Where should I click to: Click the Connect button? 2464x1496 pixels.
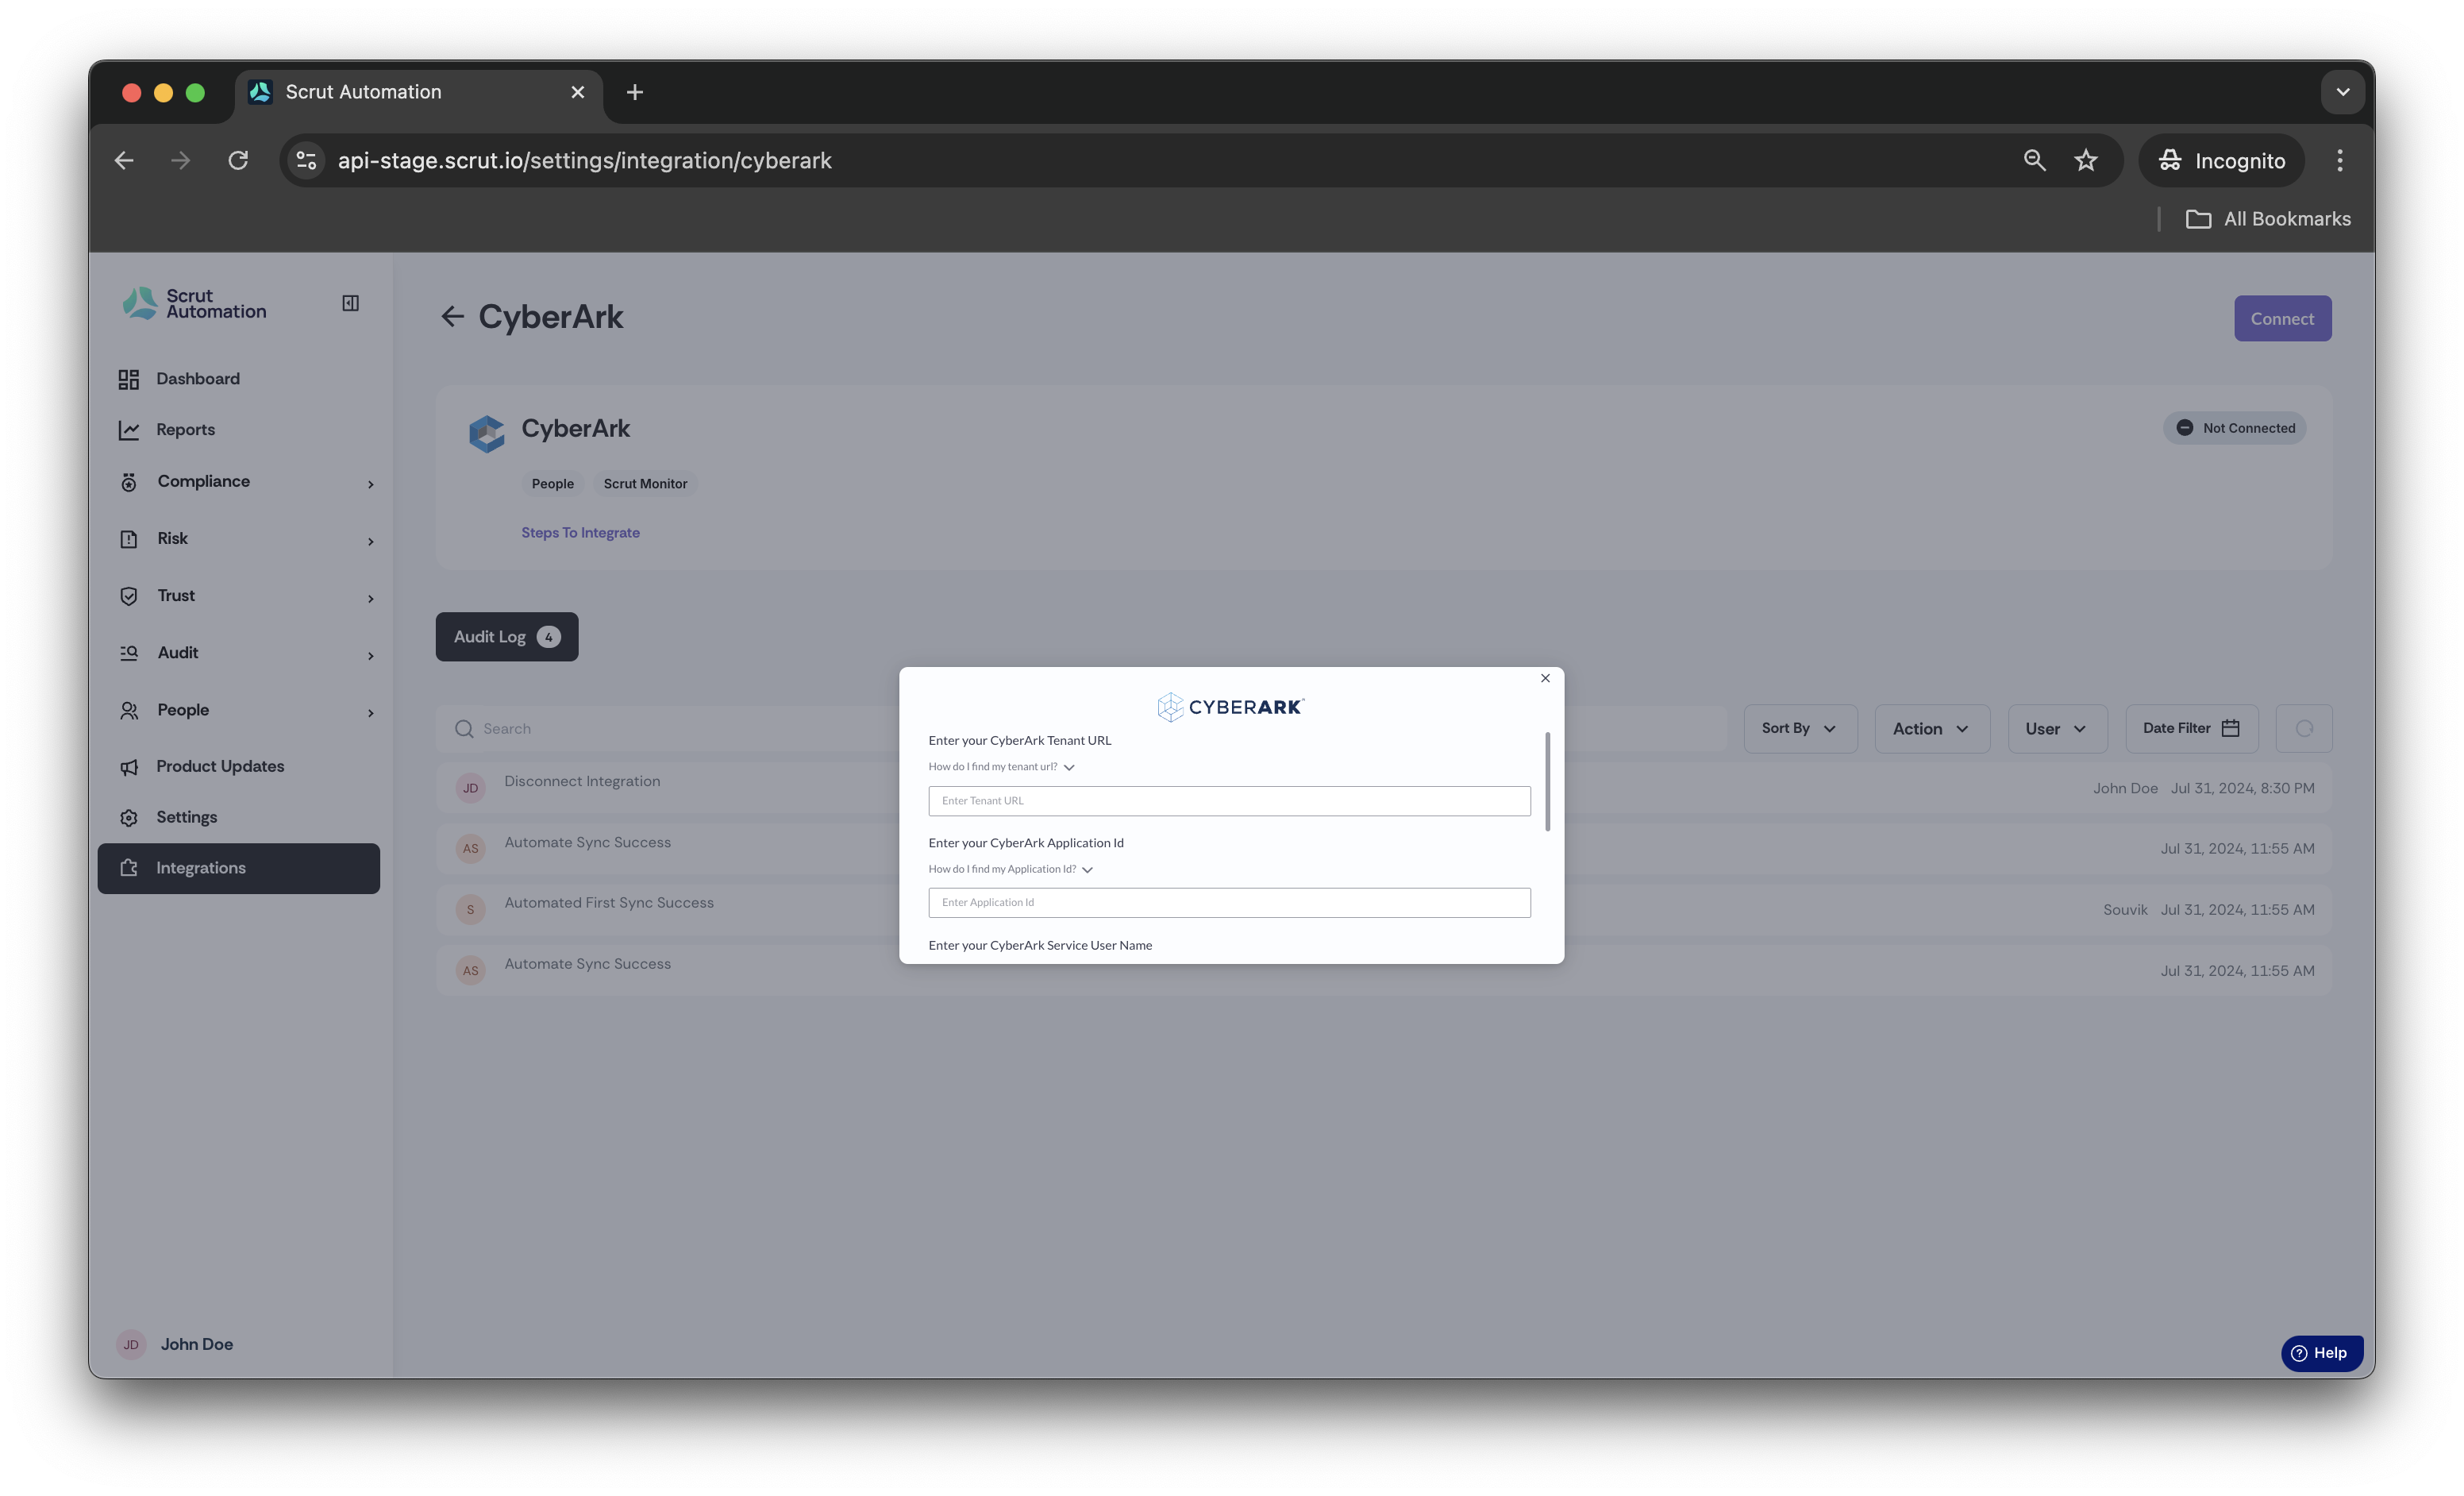point(2283,319)
